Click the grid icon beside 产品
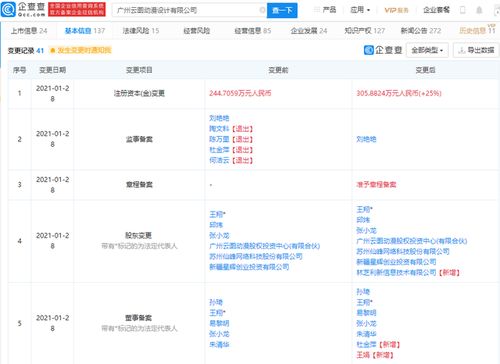Image resolution: width=500 pixels, height=364 pixels. (317, 10)
